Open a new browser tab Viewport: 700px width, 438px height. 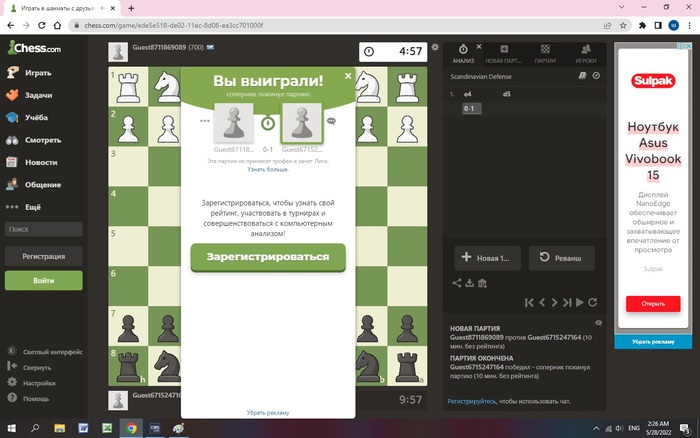[131, 8]
